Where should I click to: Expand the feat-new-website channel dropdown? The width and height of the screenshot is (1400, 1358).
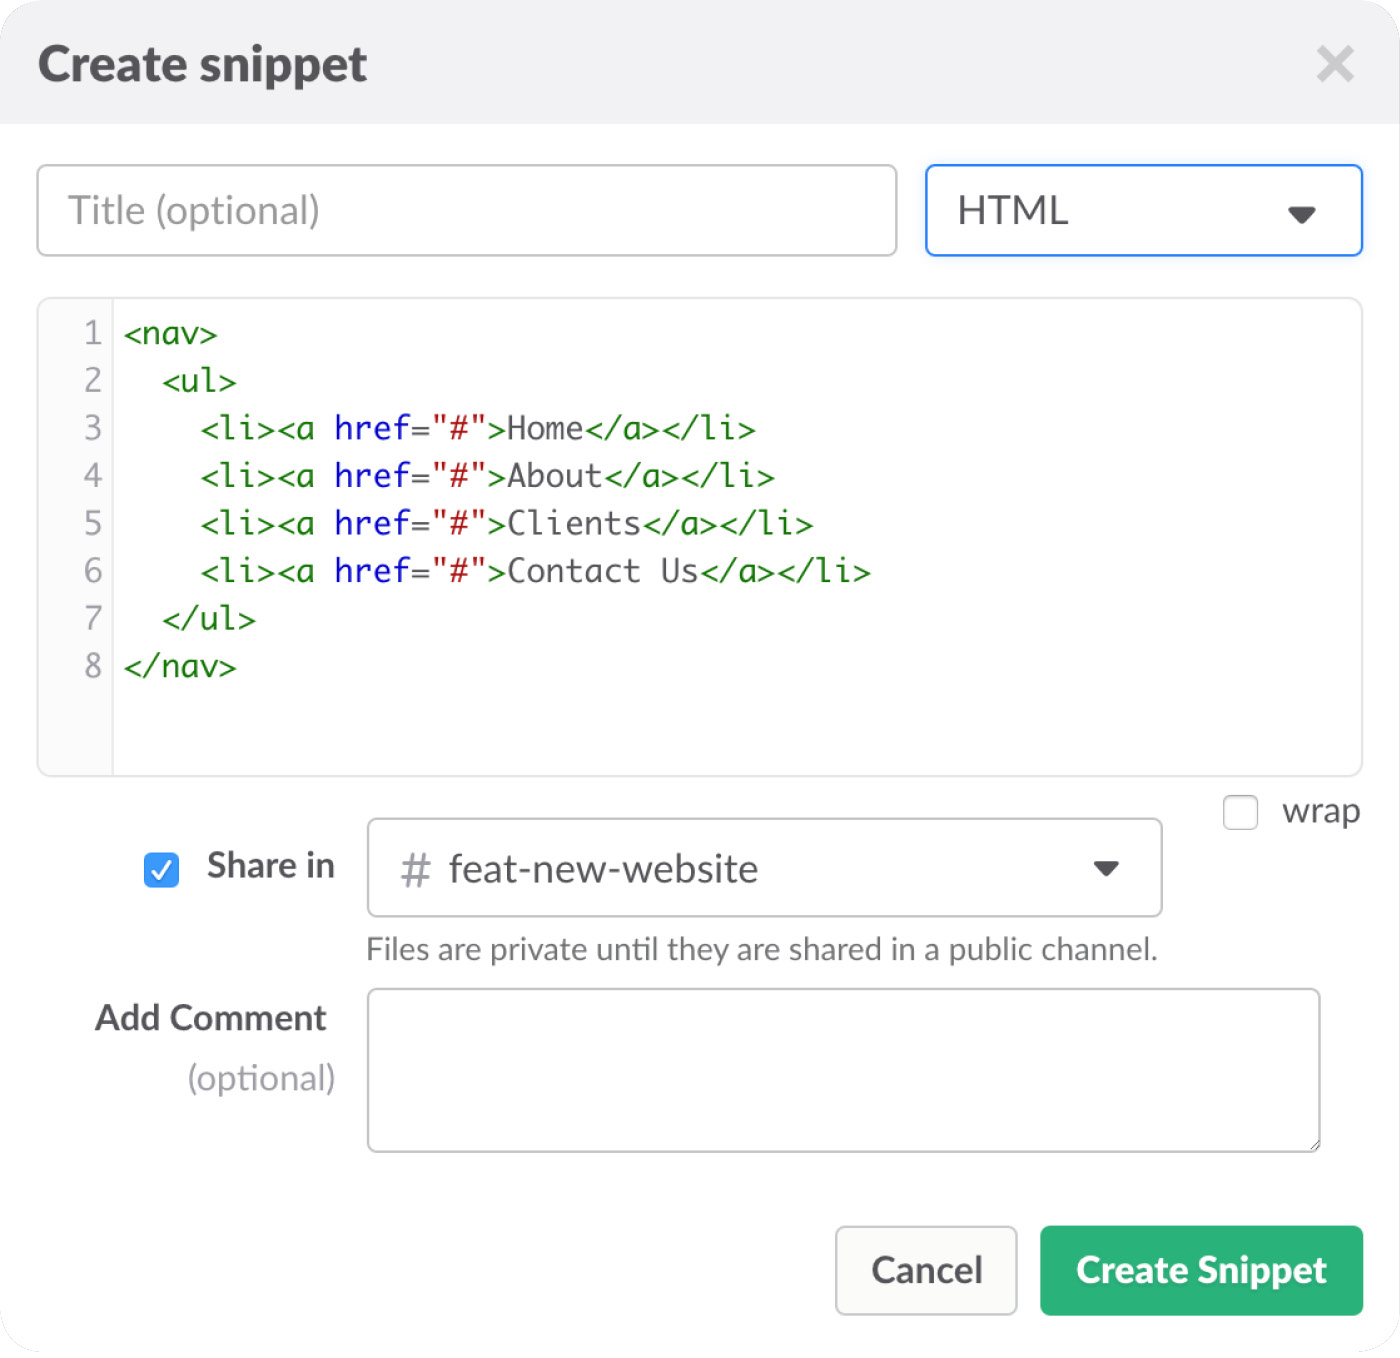click(764, 868)
